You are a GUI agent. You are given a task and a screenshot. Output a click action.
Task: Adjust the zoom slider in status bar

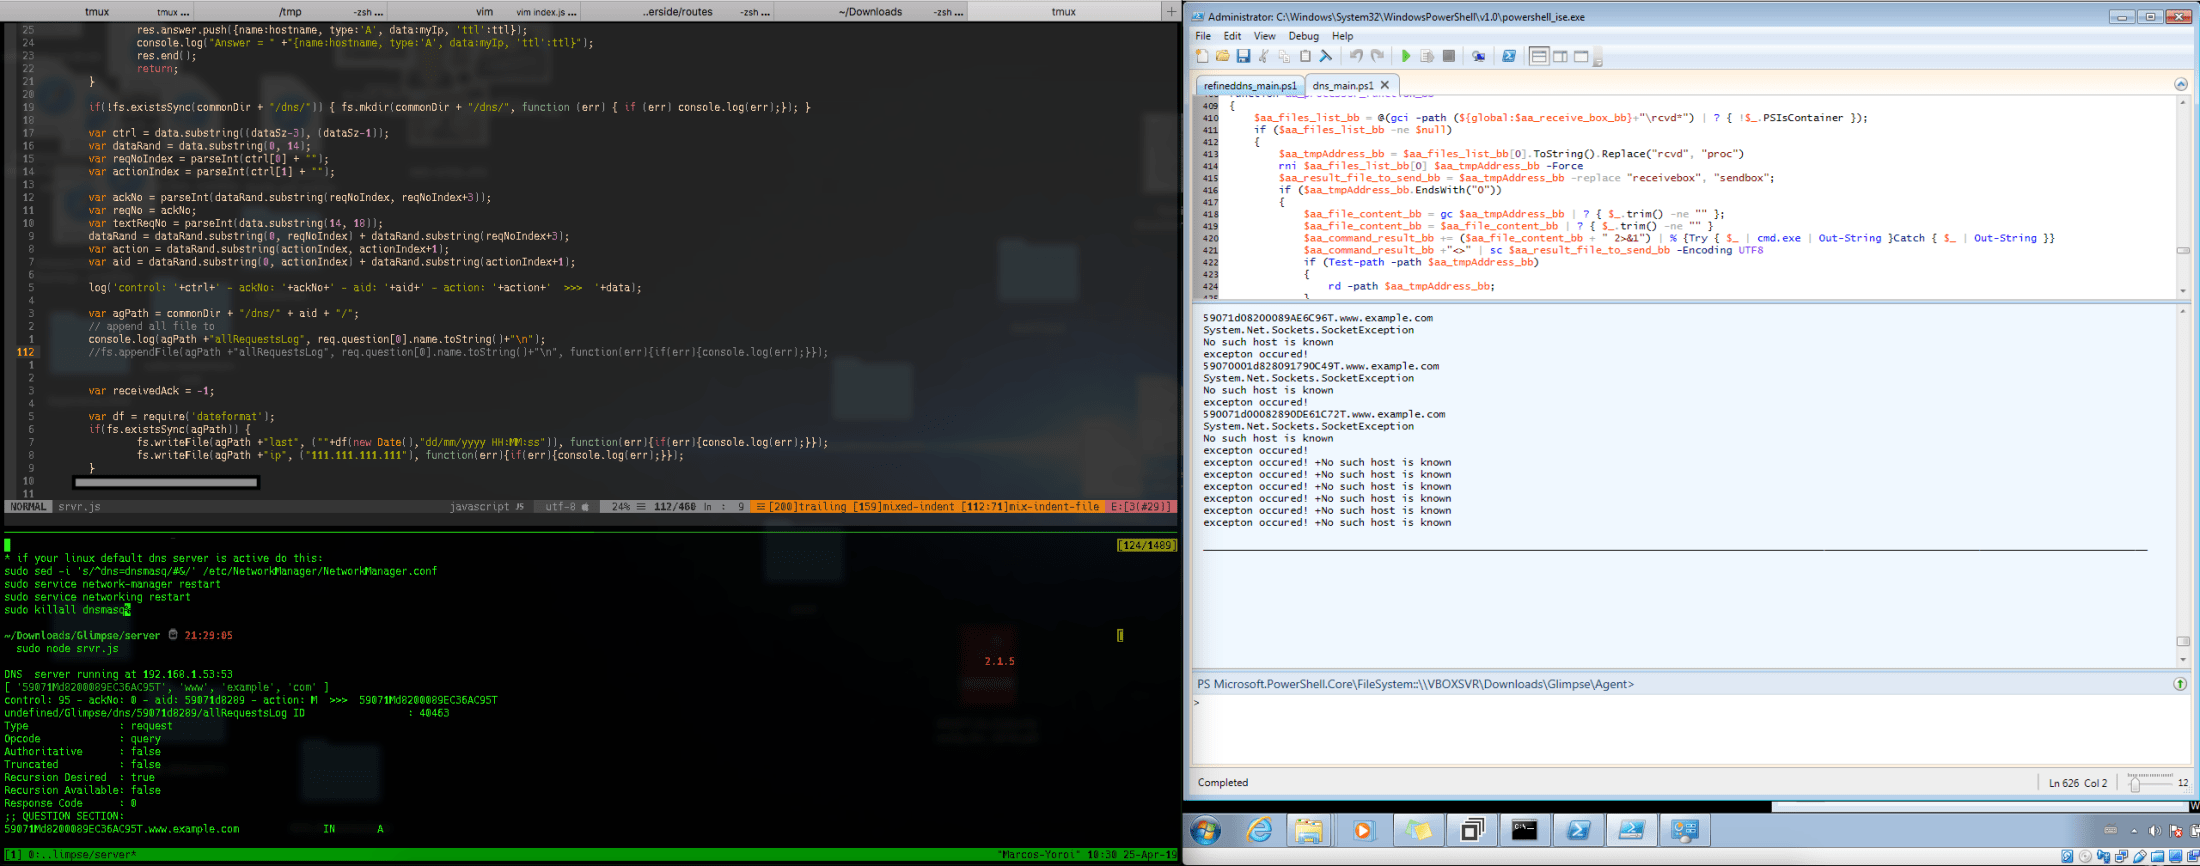tap(2135, 784)
